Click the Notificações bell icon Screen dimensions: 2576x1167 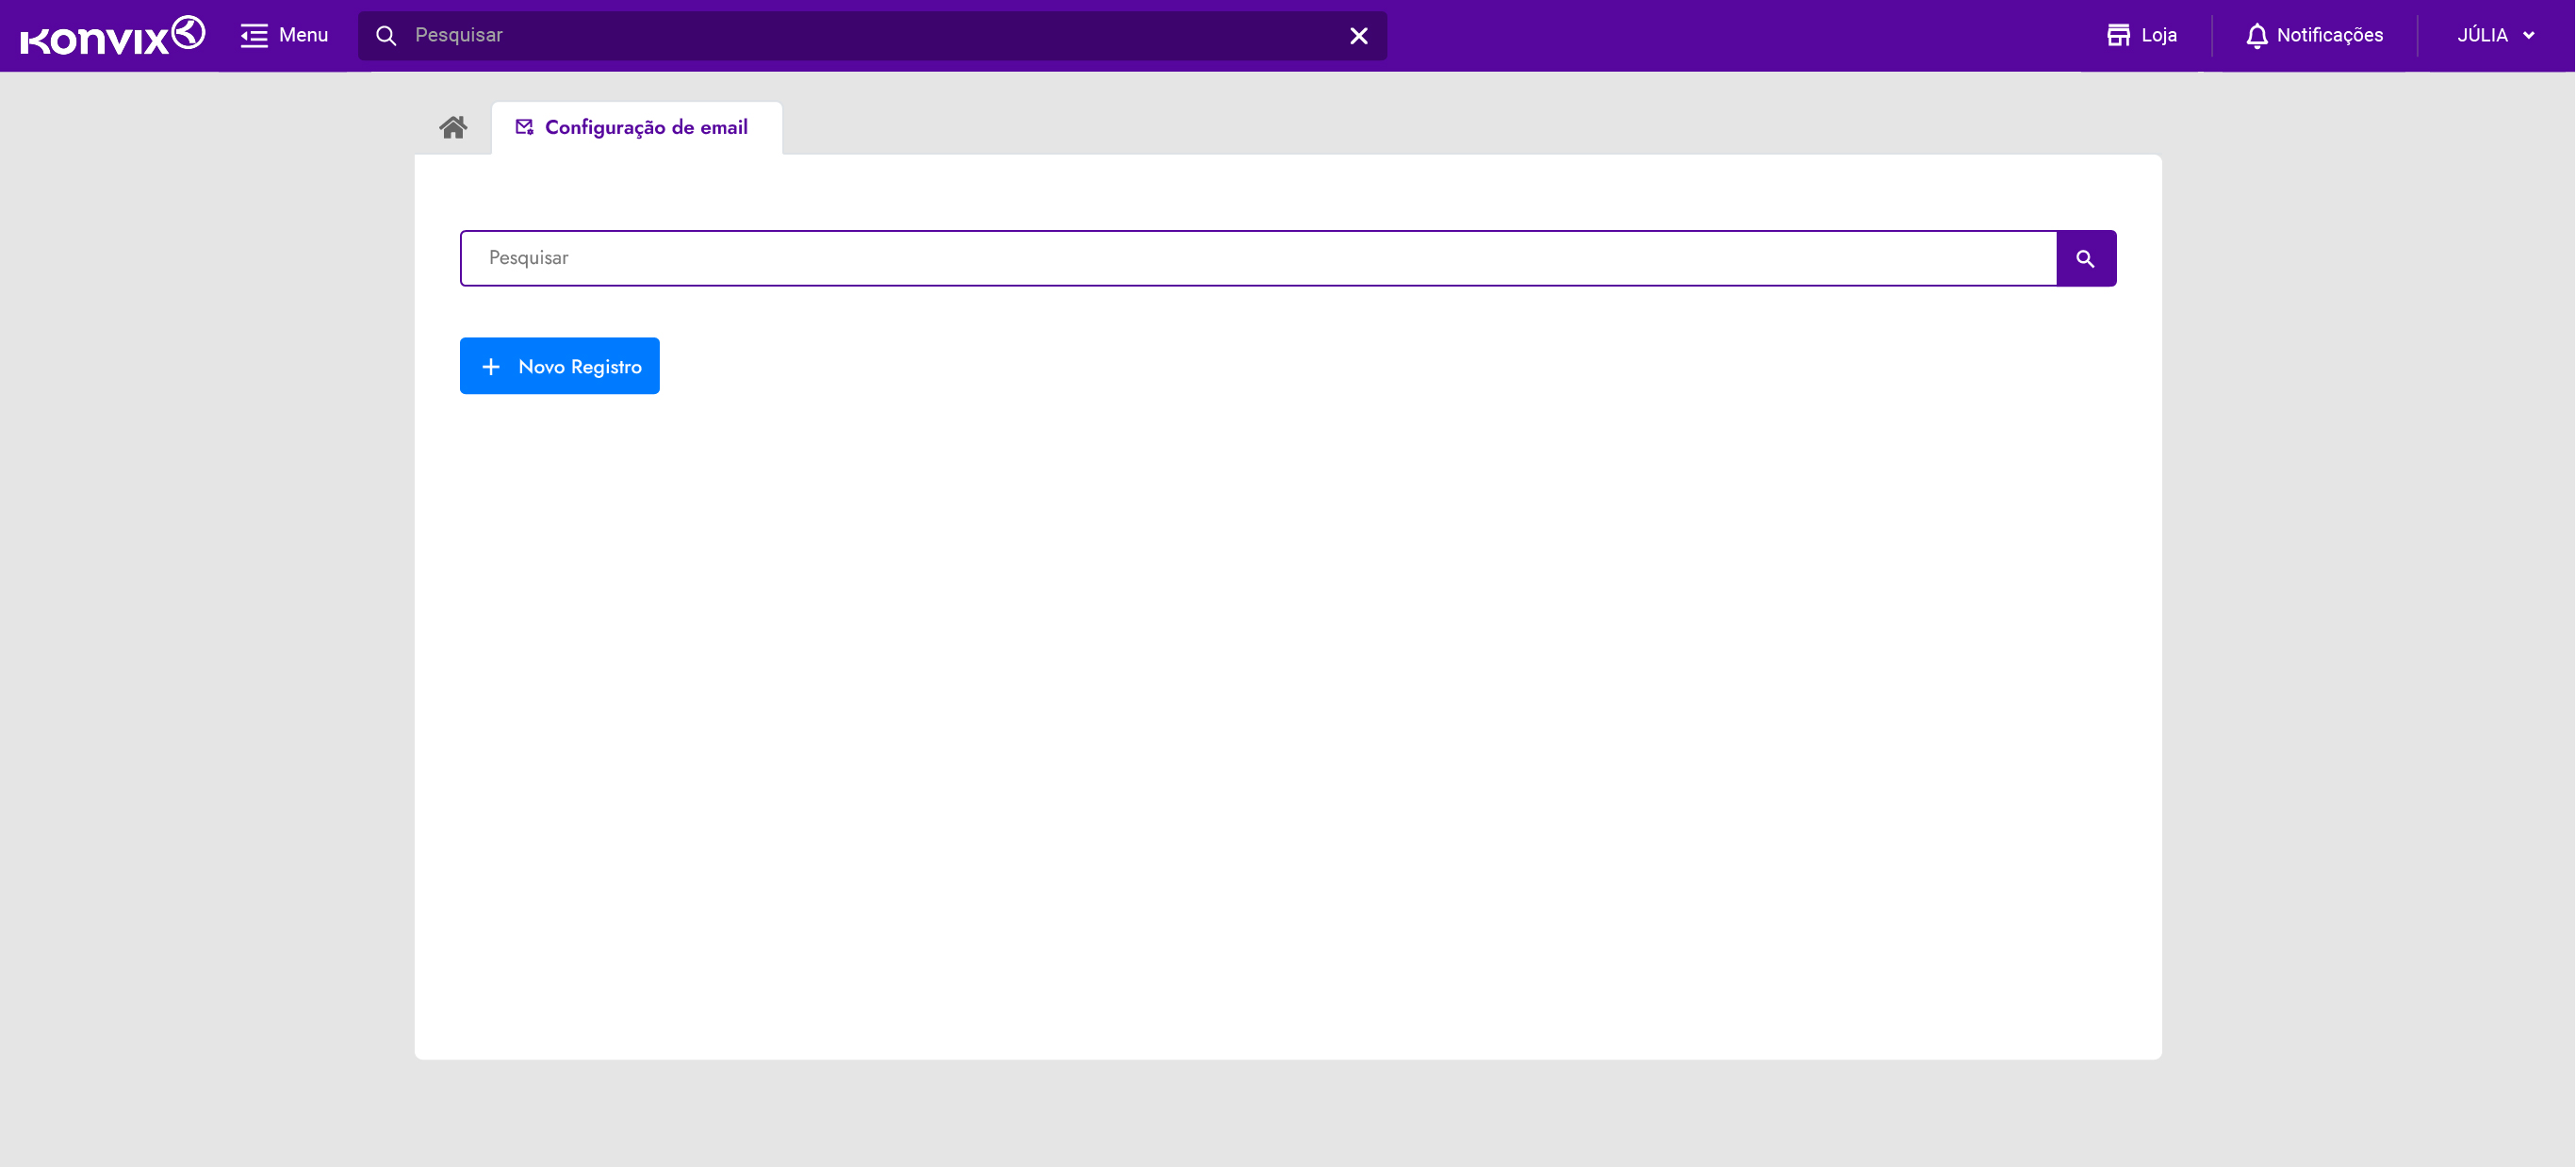tap(2256, 36)
